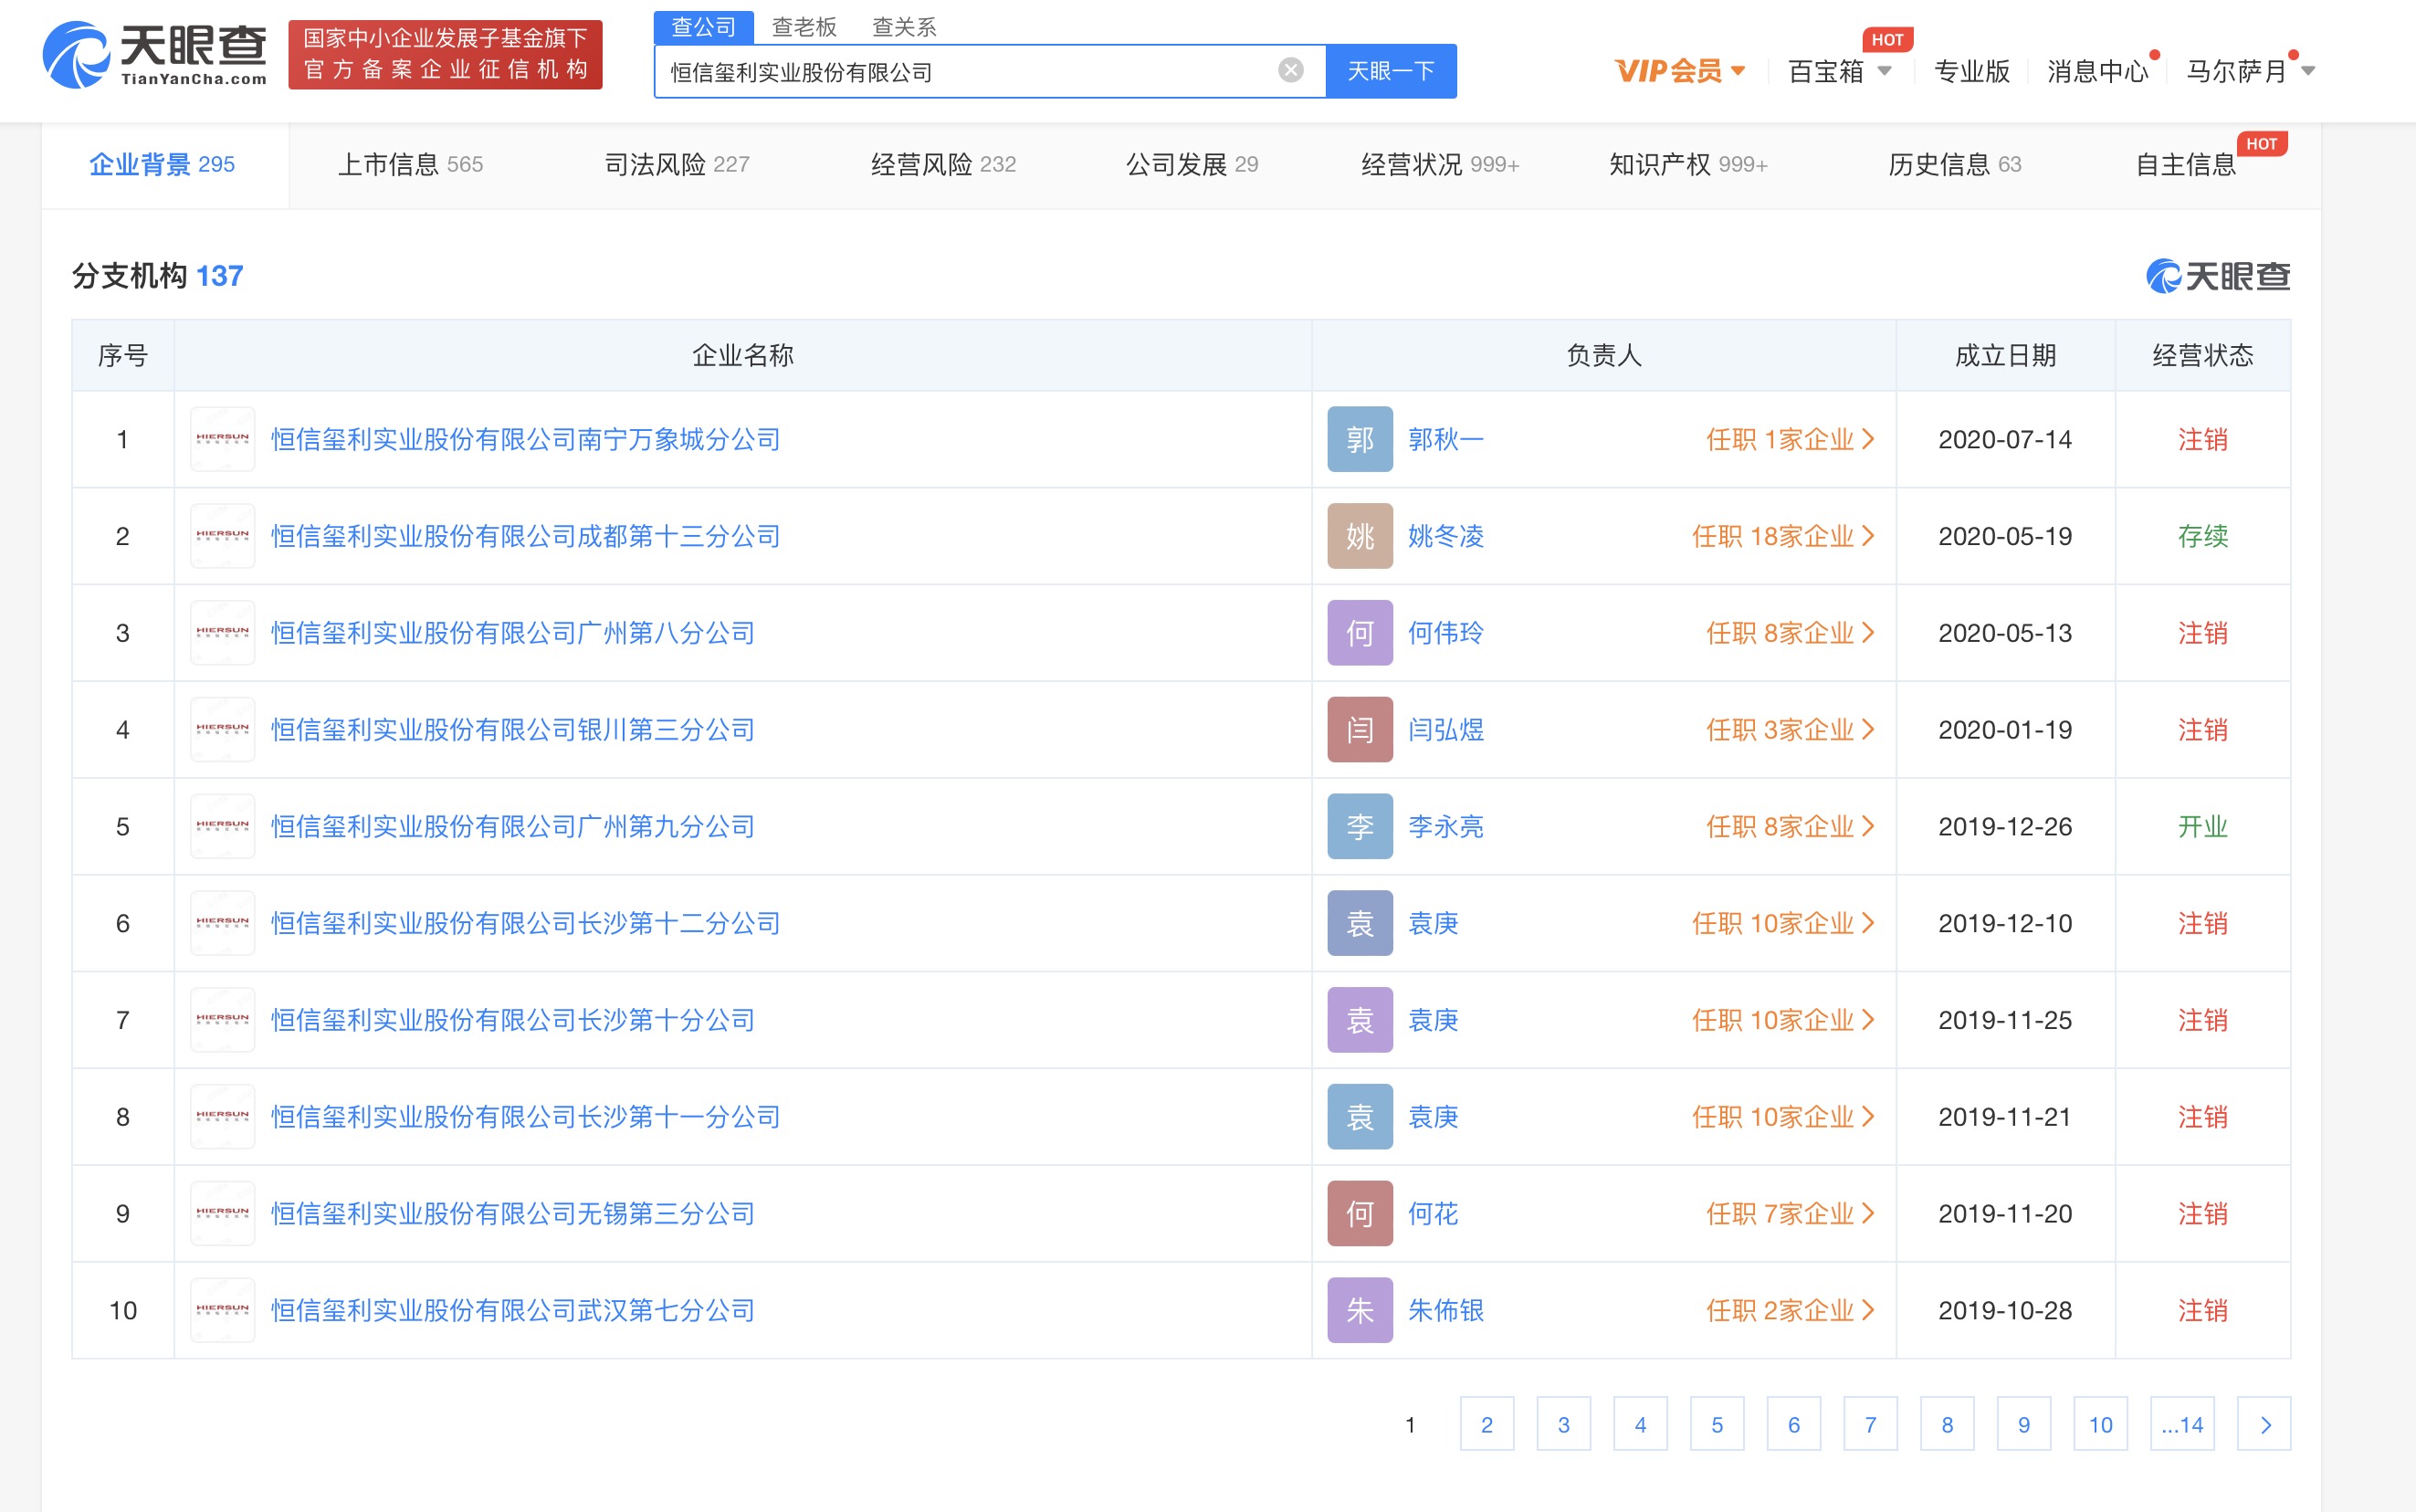
Task: Open 广州第八分公司 company link
Action: [513, 633]
